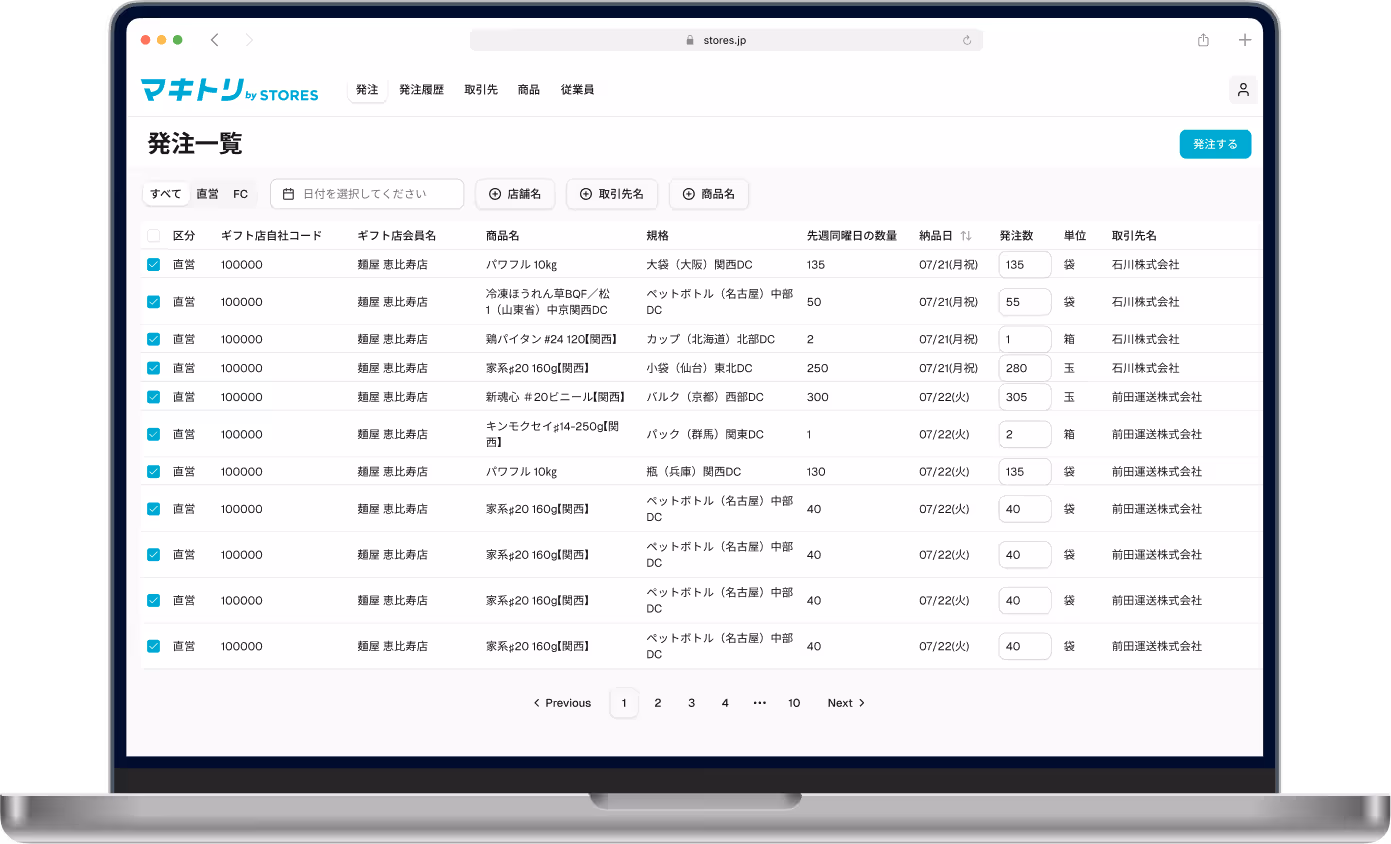The height and width of the screenshot is (844, 1391).
Task: Open the date picker field
Action: coord(367,194)
